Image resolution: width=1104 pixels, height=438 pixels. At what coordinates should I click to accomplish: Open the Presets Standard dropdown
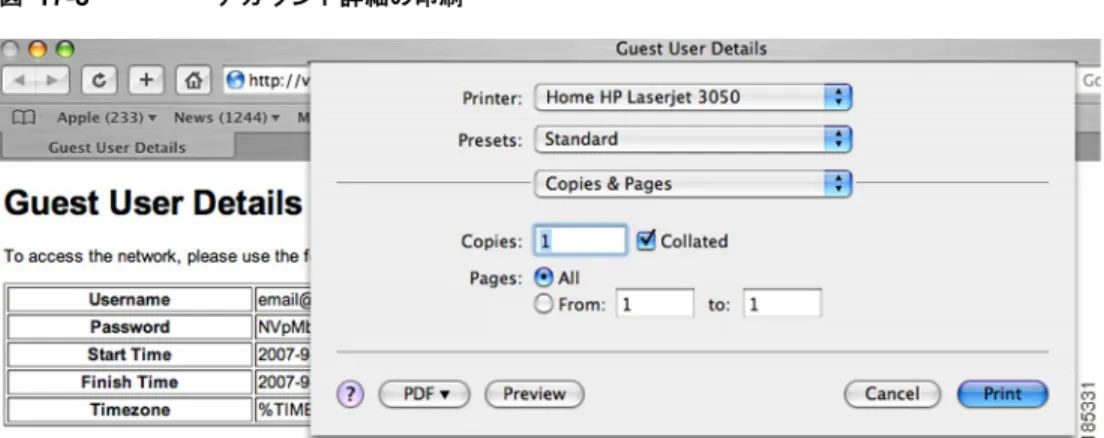[x=694, y=139]
